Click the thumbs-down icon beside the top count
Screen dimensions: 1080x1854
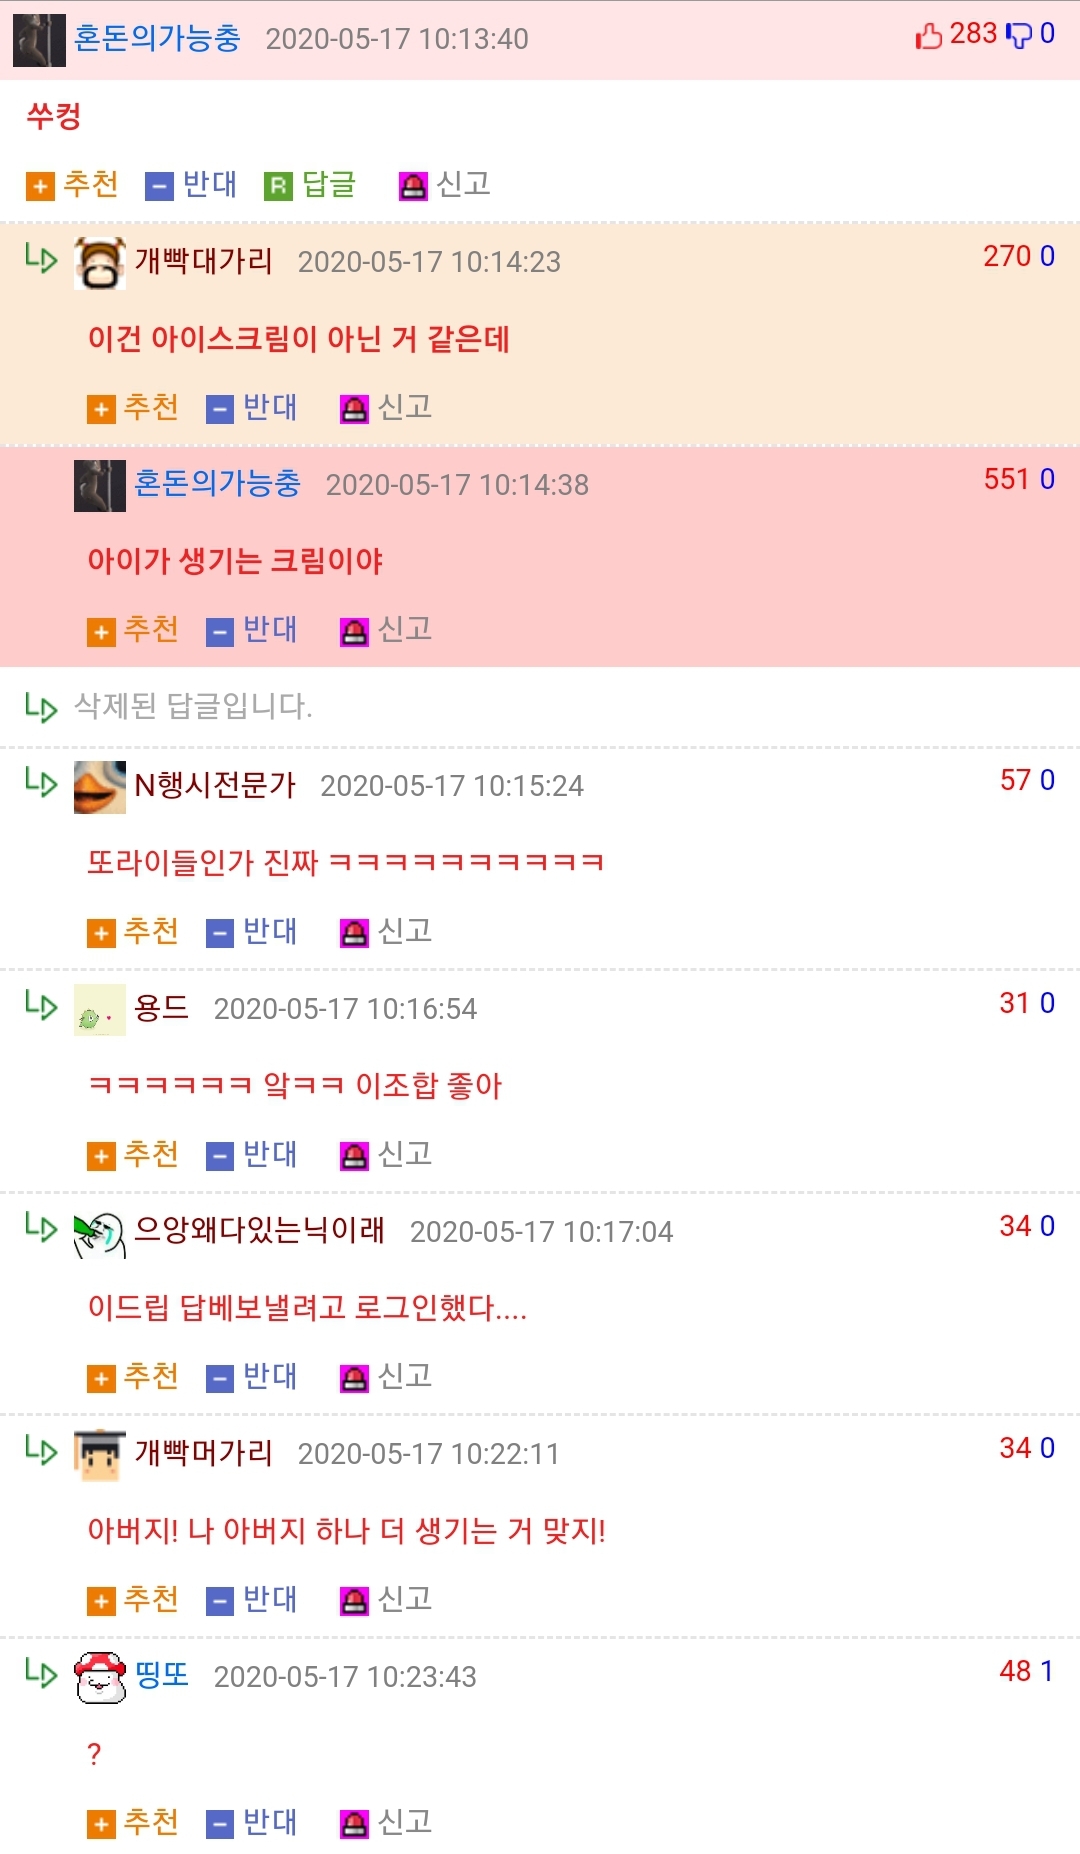tap(1018, 36)
